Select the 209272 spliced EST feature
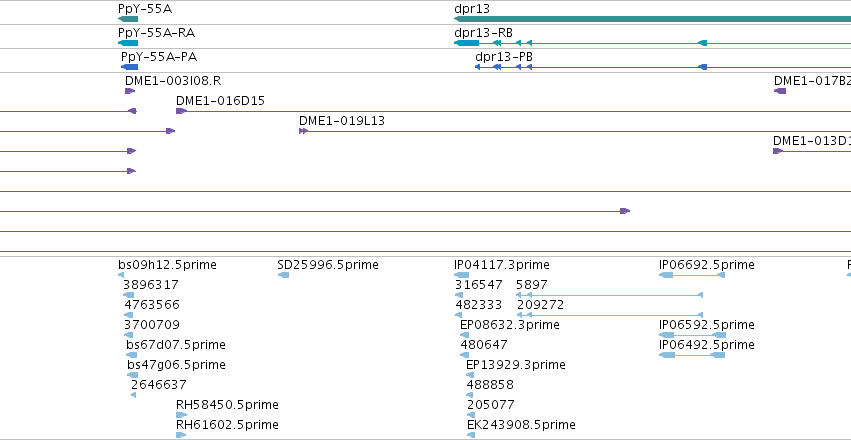 pos(609,315)
